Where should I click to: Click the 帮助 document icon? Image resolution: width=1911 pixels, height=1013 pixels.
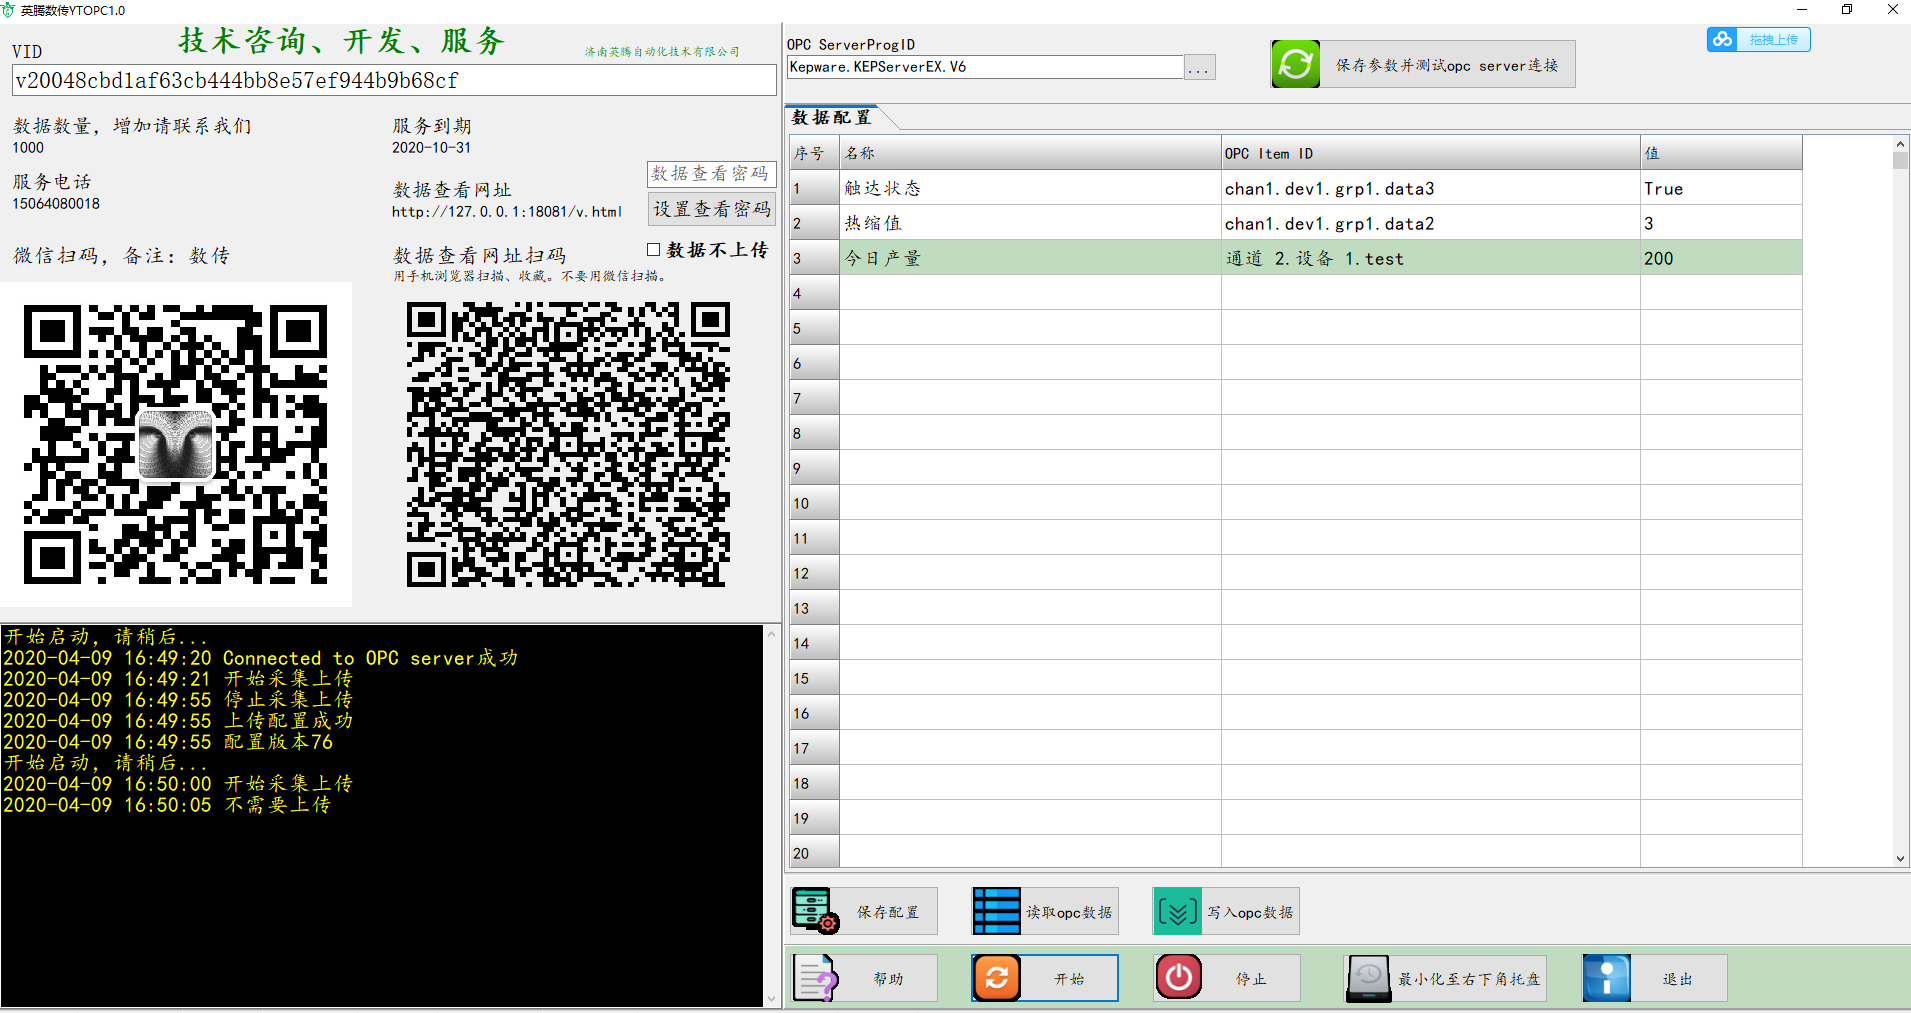tap(815, 977)
